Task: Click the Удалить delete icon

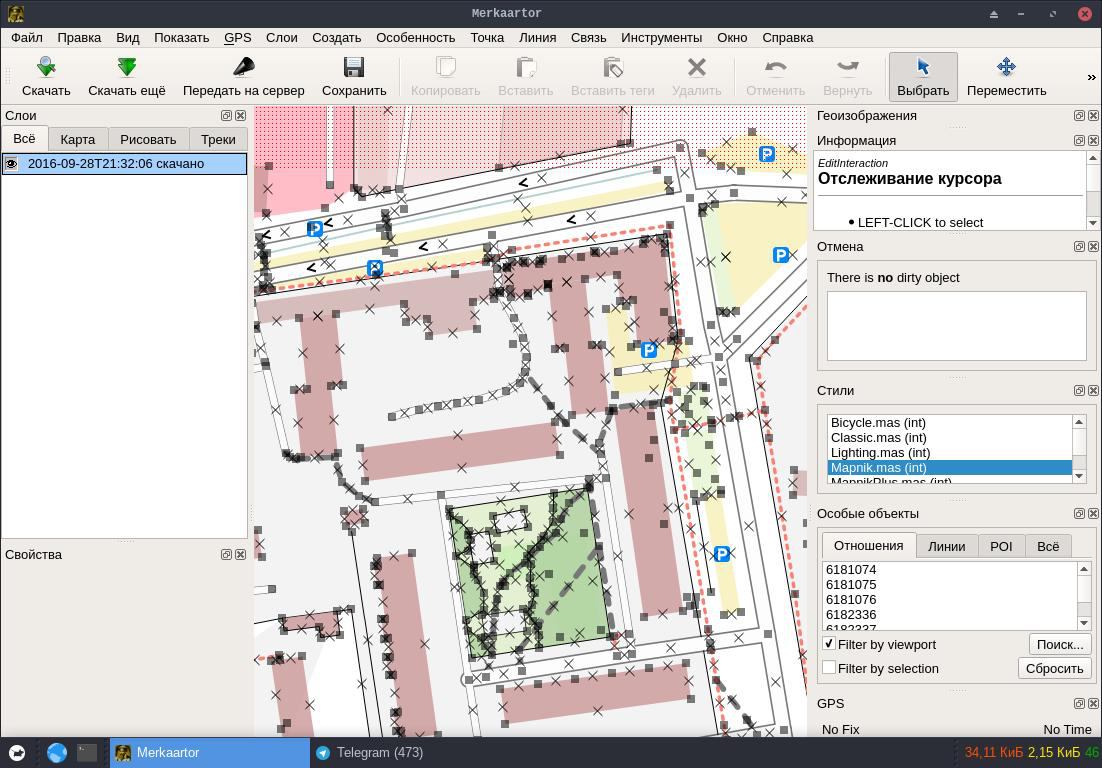Action: (696, 76)
